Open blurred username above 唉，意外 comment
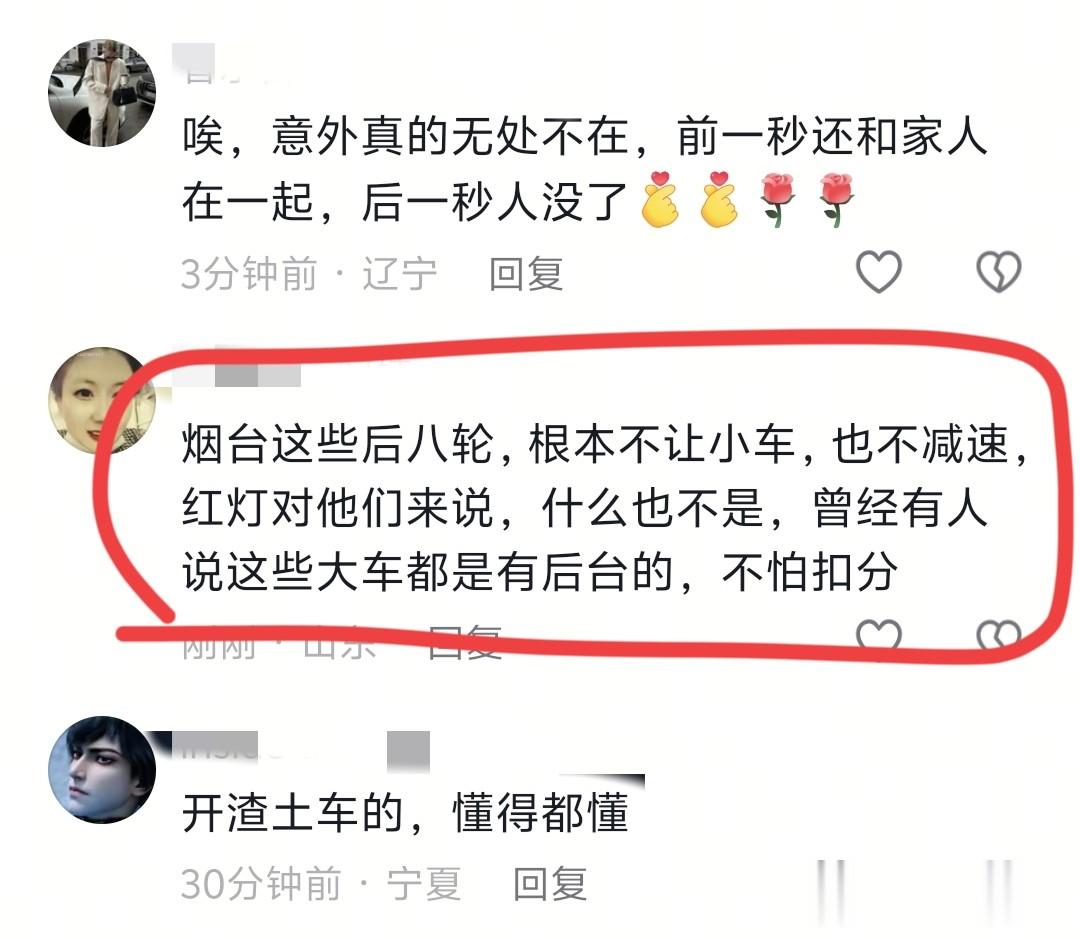 tap(207, 63)
